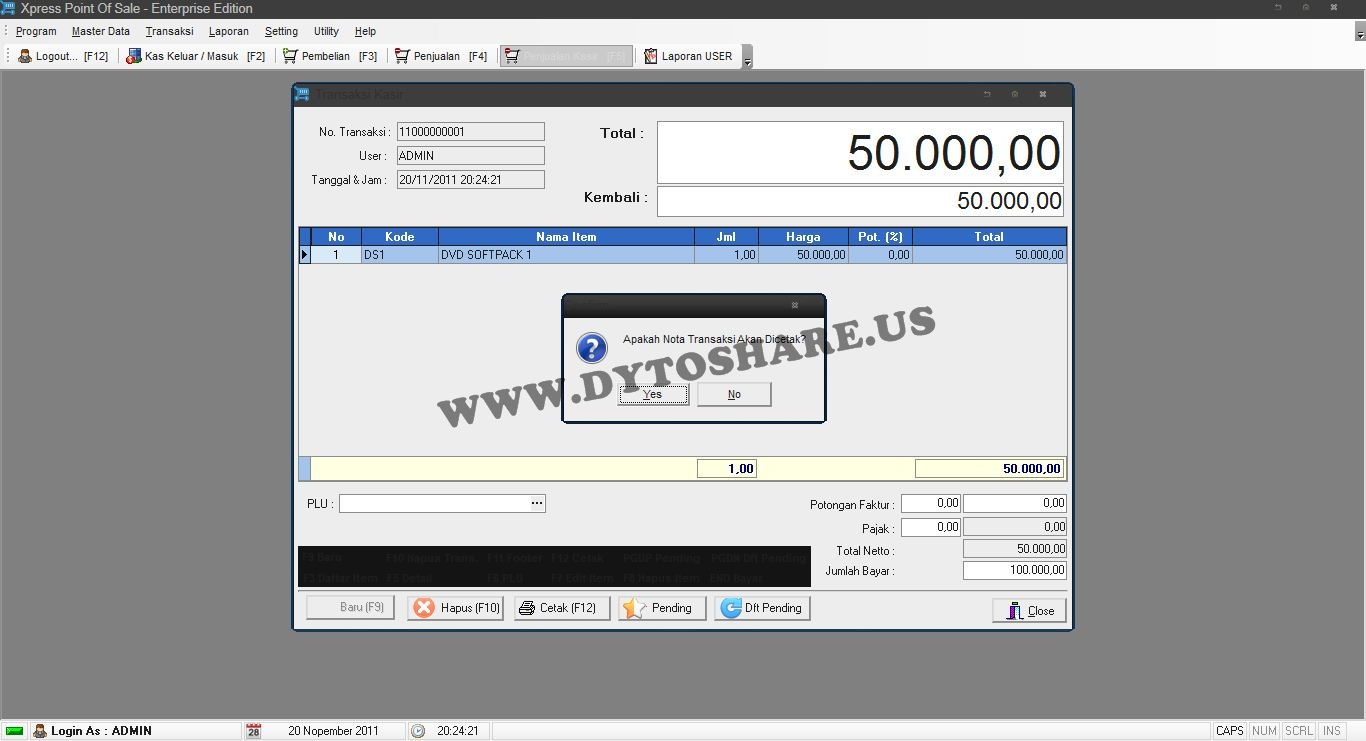The width and height of the screenshot is (1366, 741).
Task: Open the Utility menu
Action: (x=326, y=31)
